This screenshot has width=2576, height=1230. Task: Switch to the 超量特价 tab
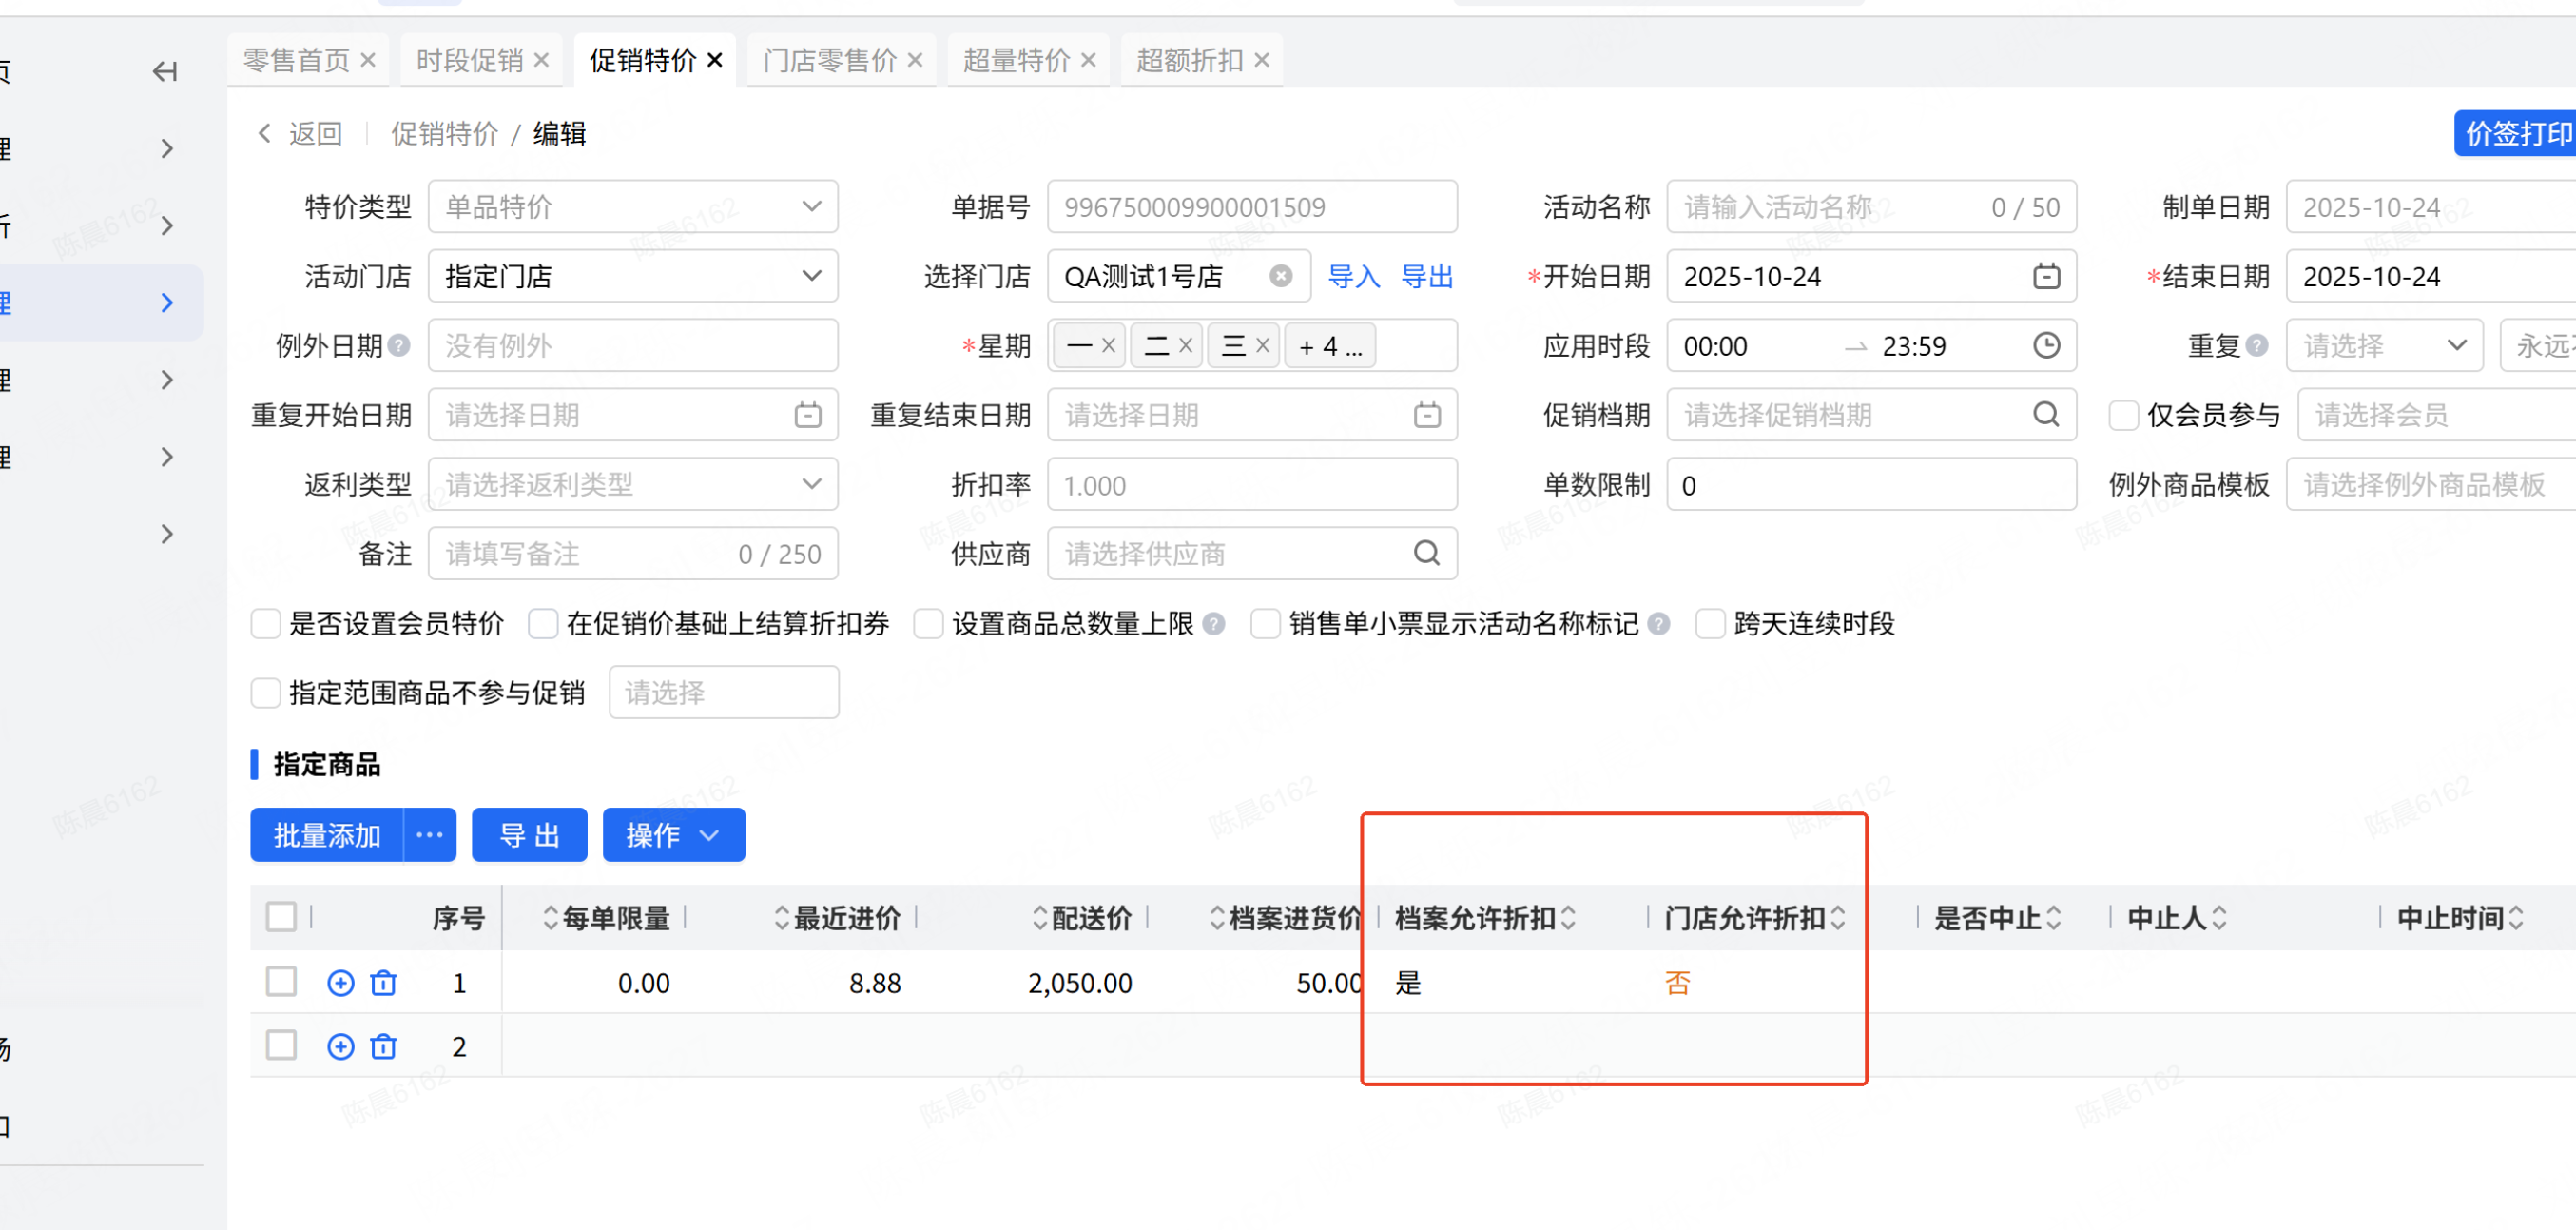[1015, 61]
